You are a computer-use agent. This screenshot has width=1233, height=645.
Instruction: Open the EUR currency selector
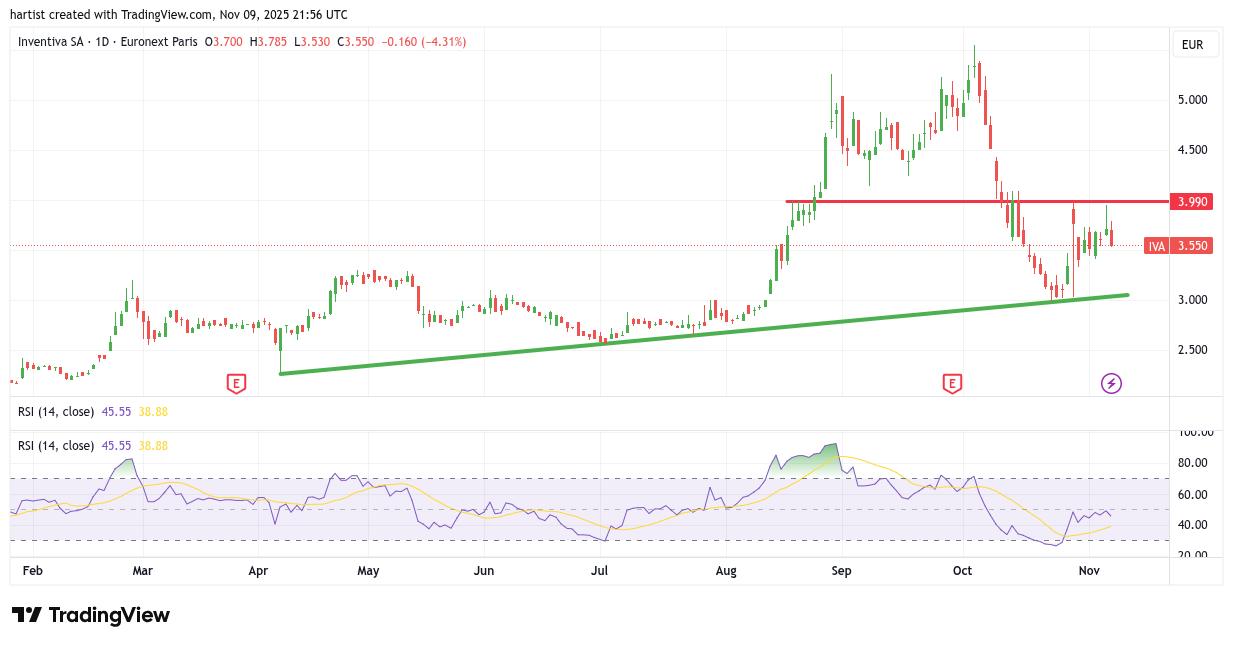tap(1192, 45)
